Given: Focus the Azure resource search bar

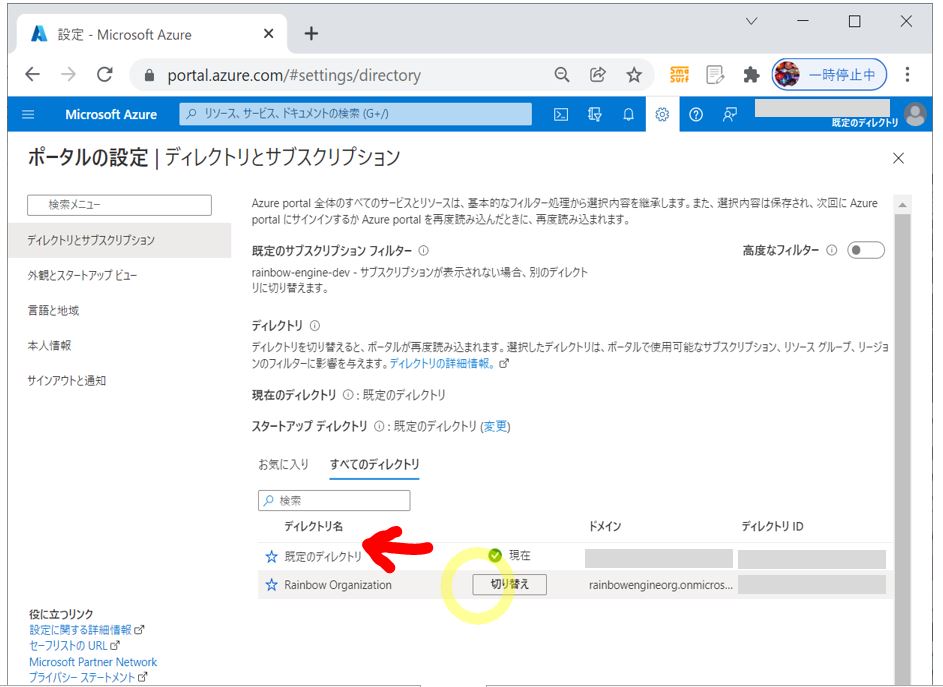Looking at the screenshot, I should 355,114.
